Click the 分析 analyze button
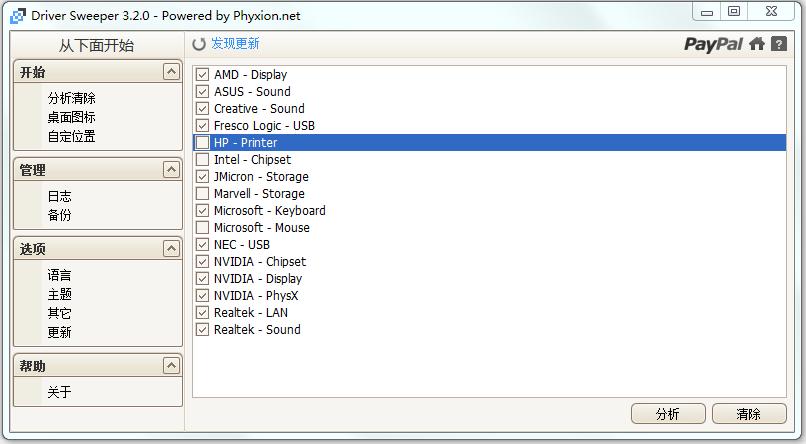 tap(668, 414)
